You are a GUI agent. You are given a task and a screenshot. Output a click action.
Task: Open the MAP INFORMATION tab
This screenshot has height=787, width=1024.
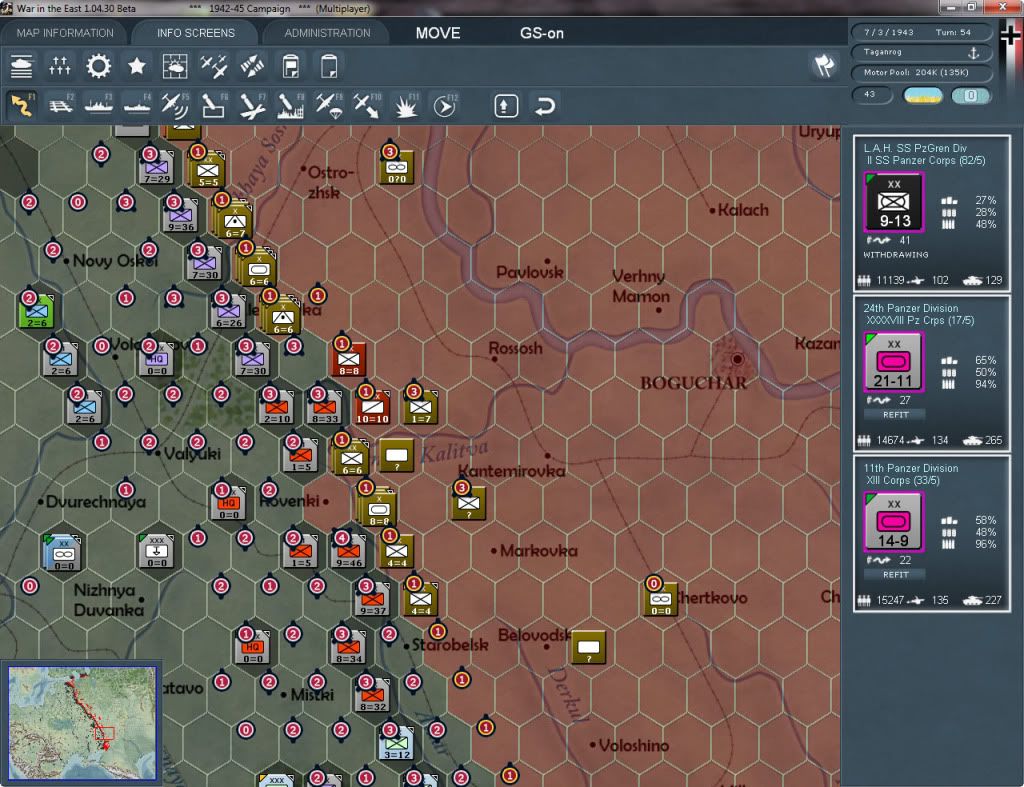pyautogui.click(x=65, y=33)
